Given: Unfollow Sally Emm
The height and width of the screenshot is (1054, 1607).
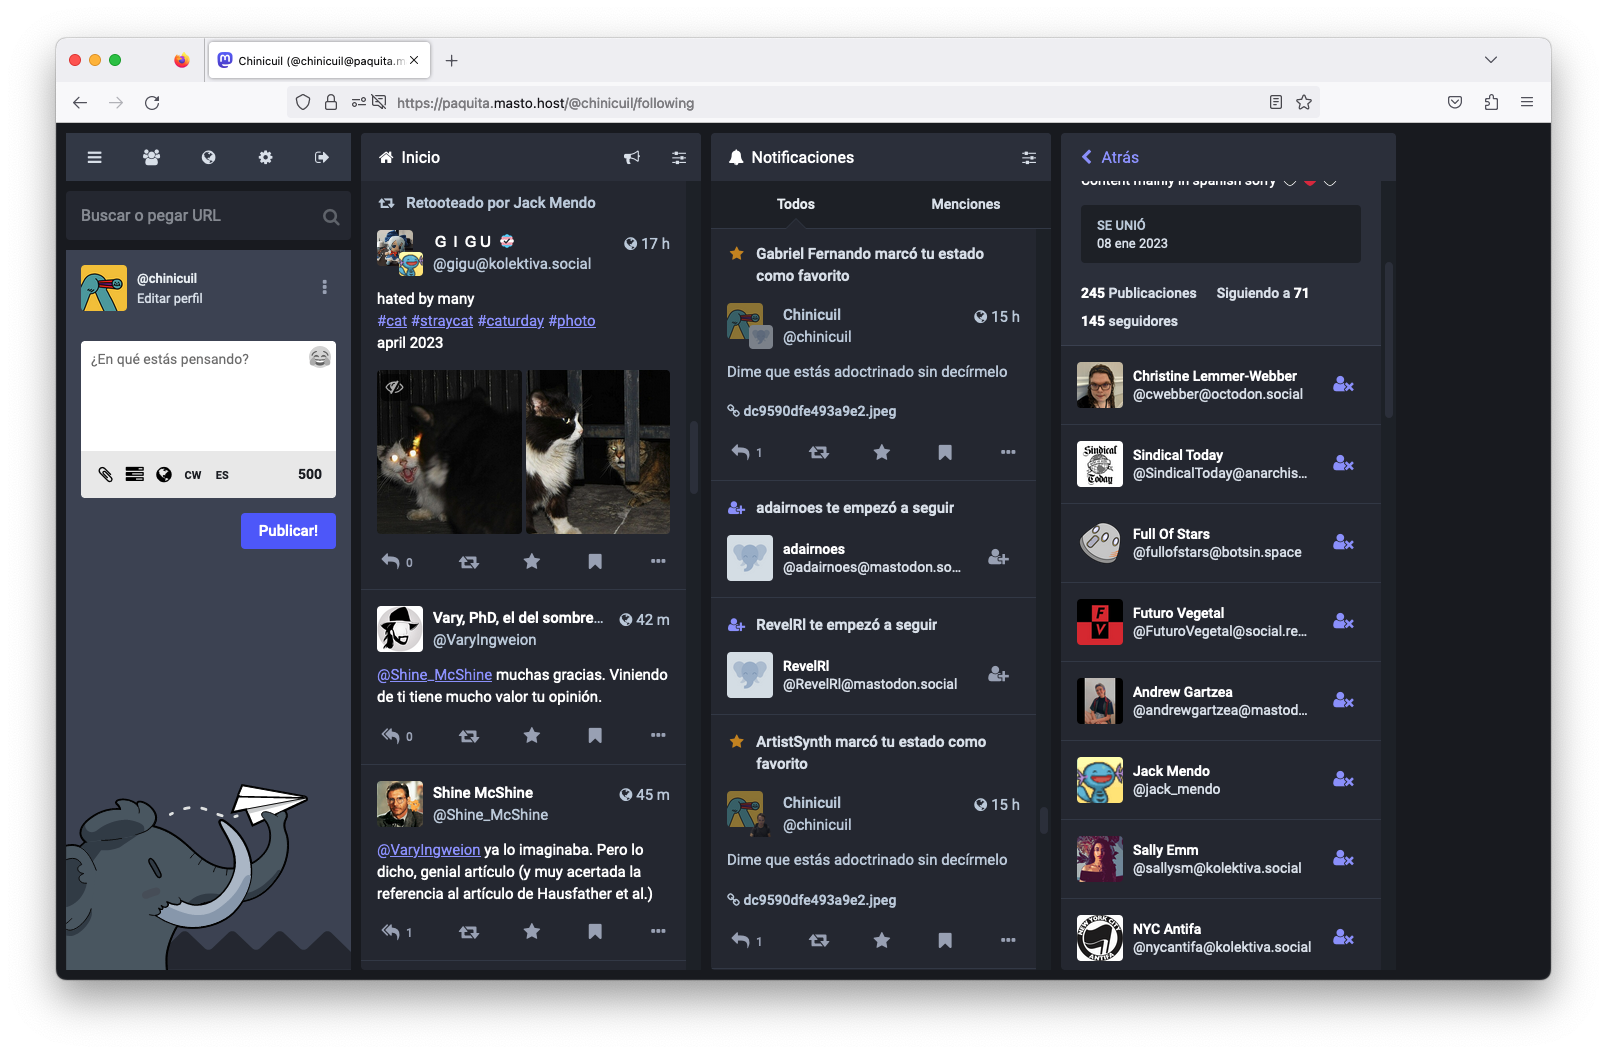Looking at the screenshot, I should click(x=1343, y=859).
